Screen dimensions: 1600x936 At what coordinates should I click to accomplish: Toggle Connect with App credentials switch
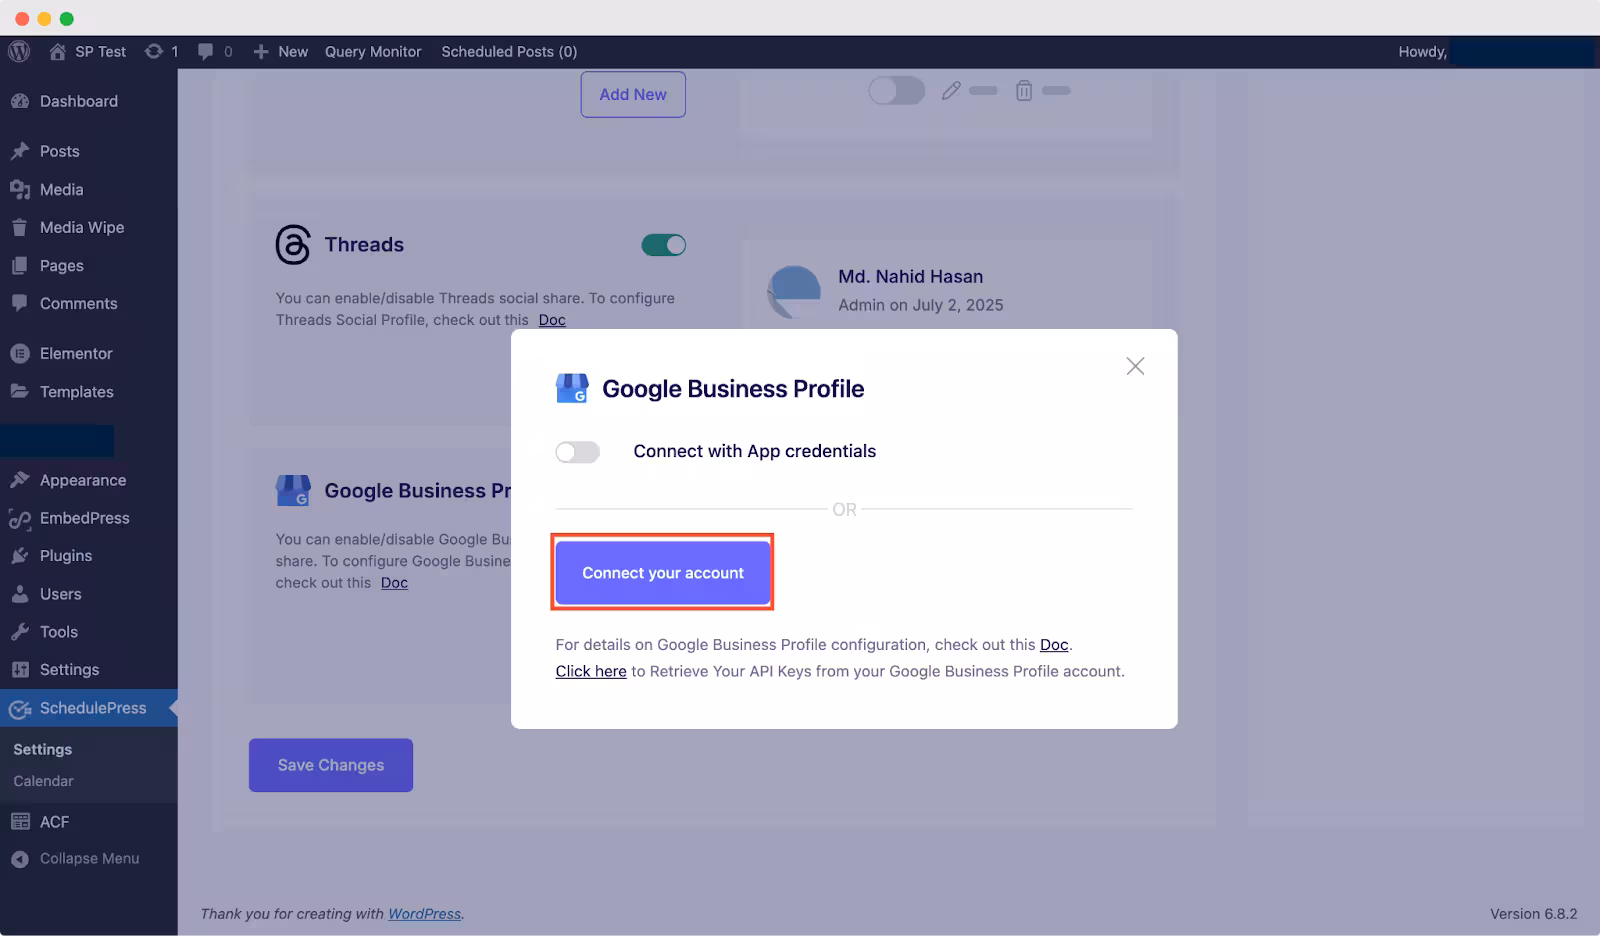[578, 452]
